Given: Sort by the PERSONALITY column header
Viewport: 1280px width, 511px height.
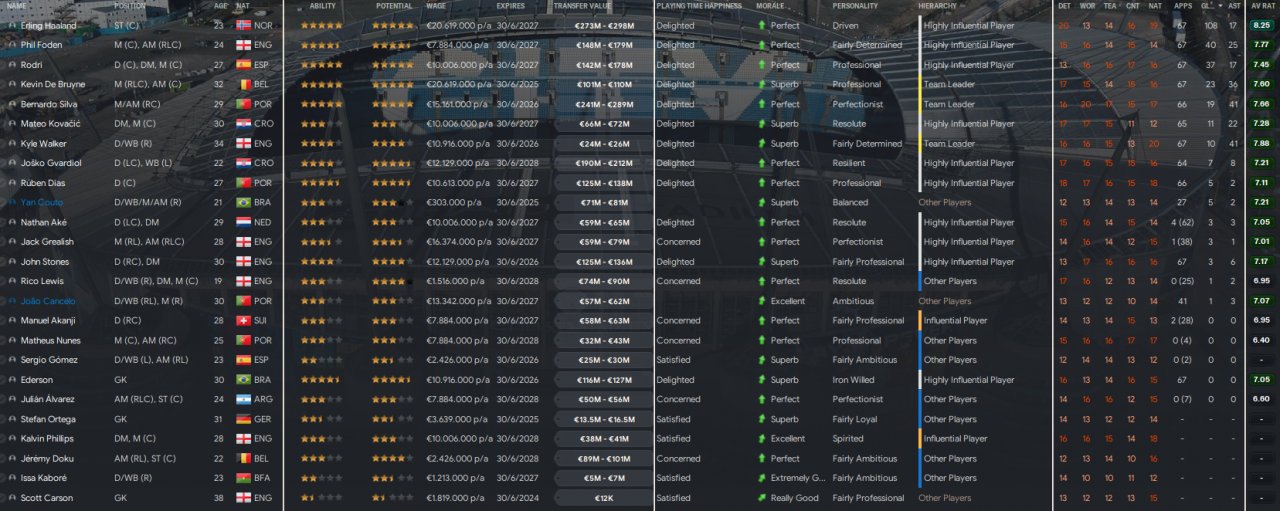Looking at the screenshot, I should pyautogui.click(x=855, y=6).
